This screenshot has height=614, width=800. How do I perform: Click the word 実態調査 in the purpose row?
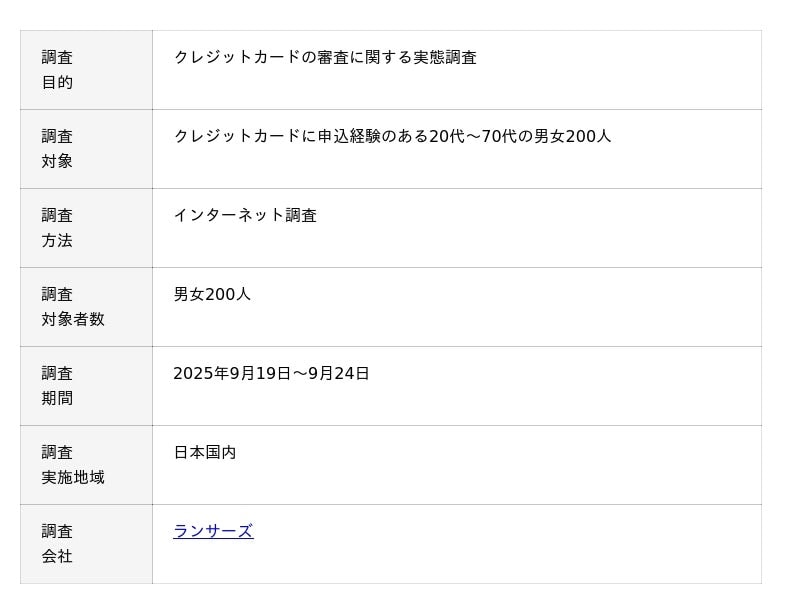click(445, 58)
